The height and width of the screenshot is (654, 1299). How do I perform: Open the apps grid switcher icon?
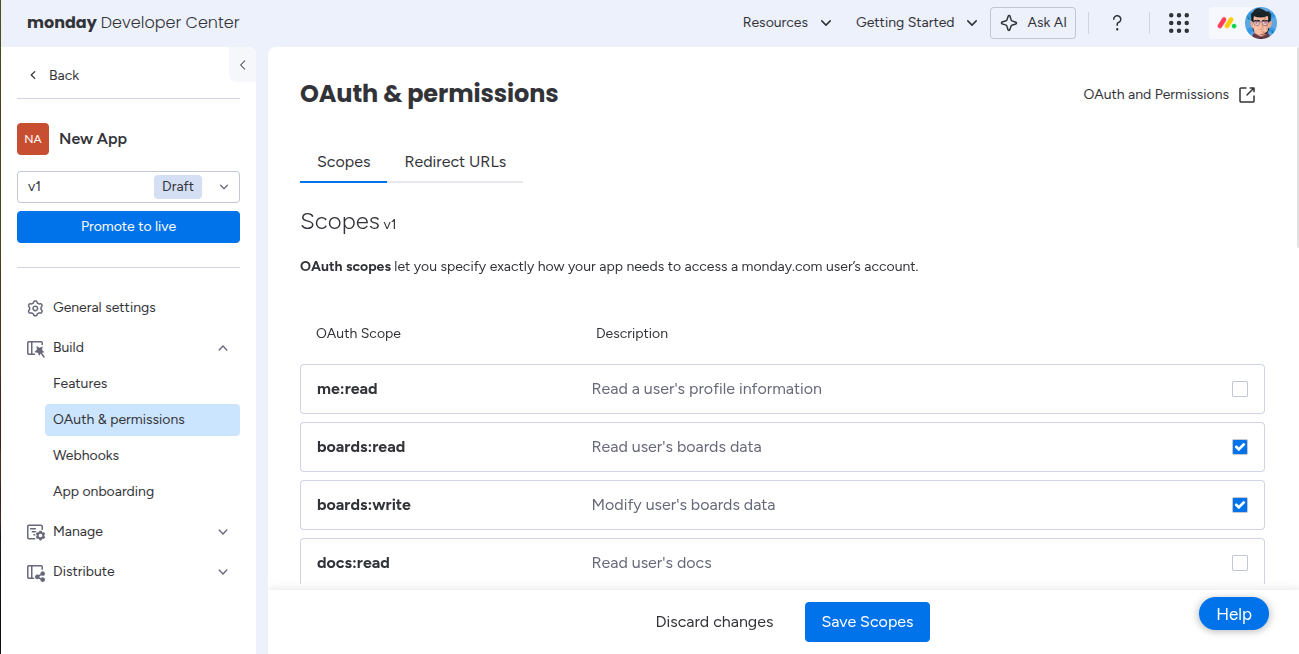tap(1179, 23)
